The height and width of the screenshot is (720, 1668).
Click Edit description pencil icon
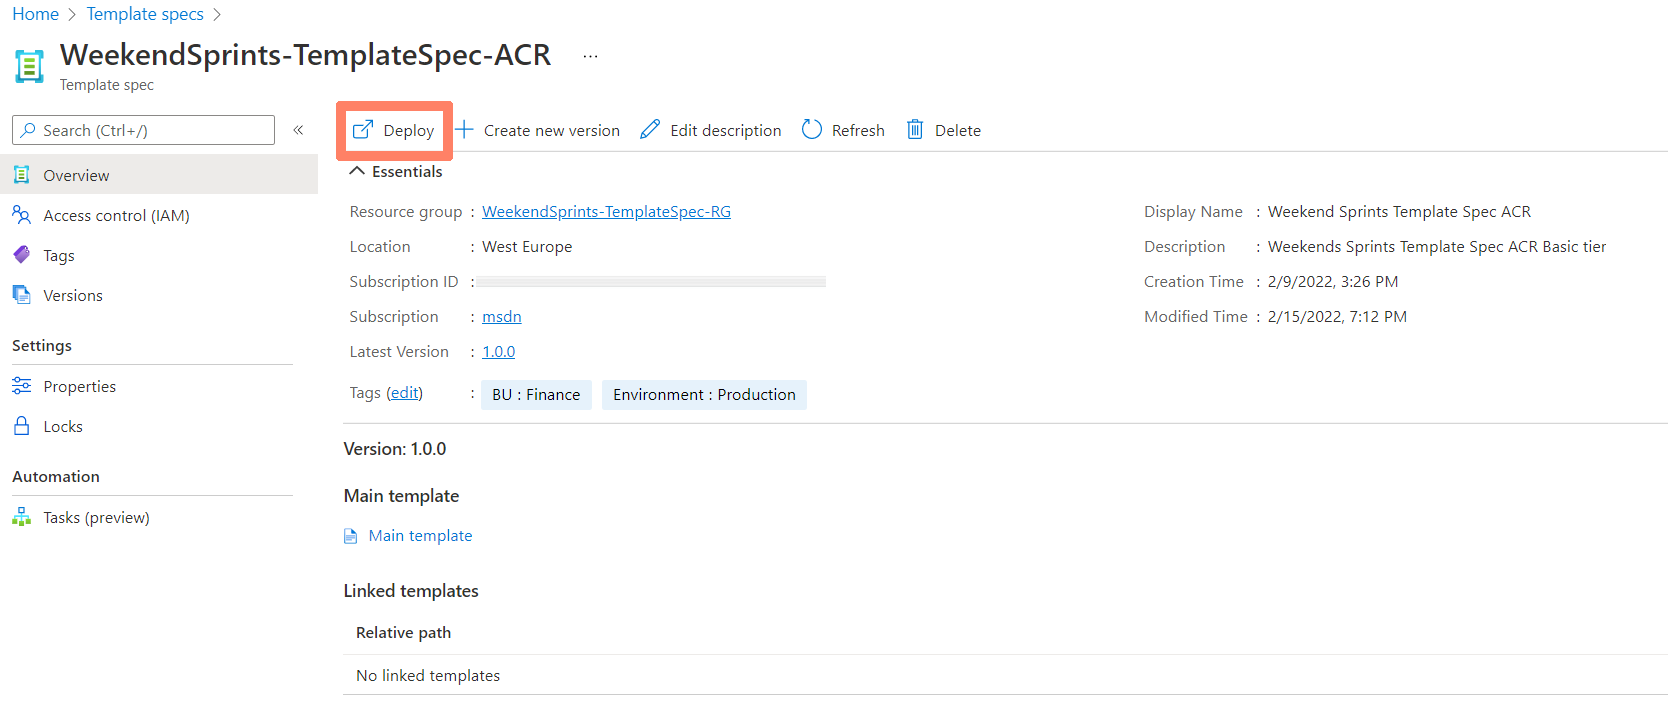(650, 130)
